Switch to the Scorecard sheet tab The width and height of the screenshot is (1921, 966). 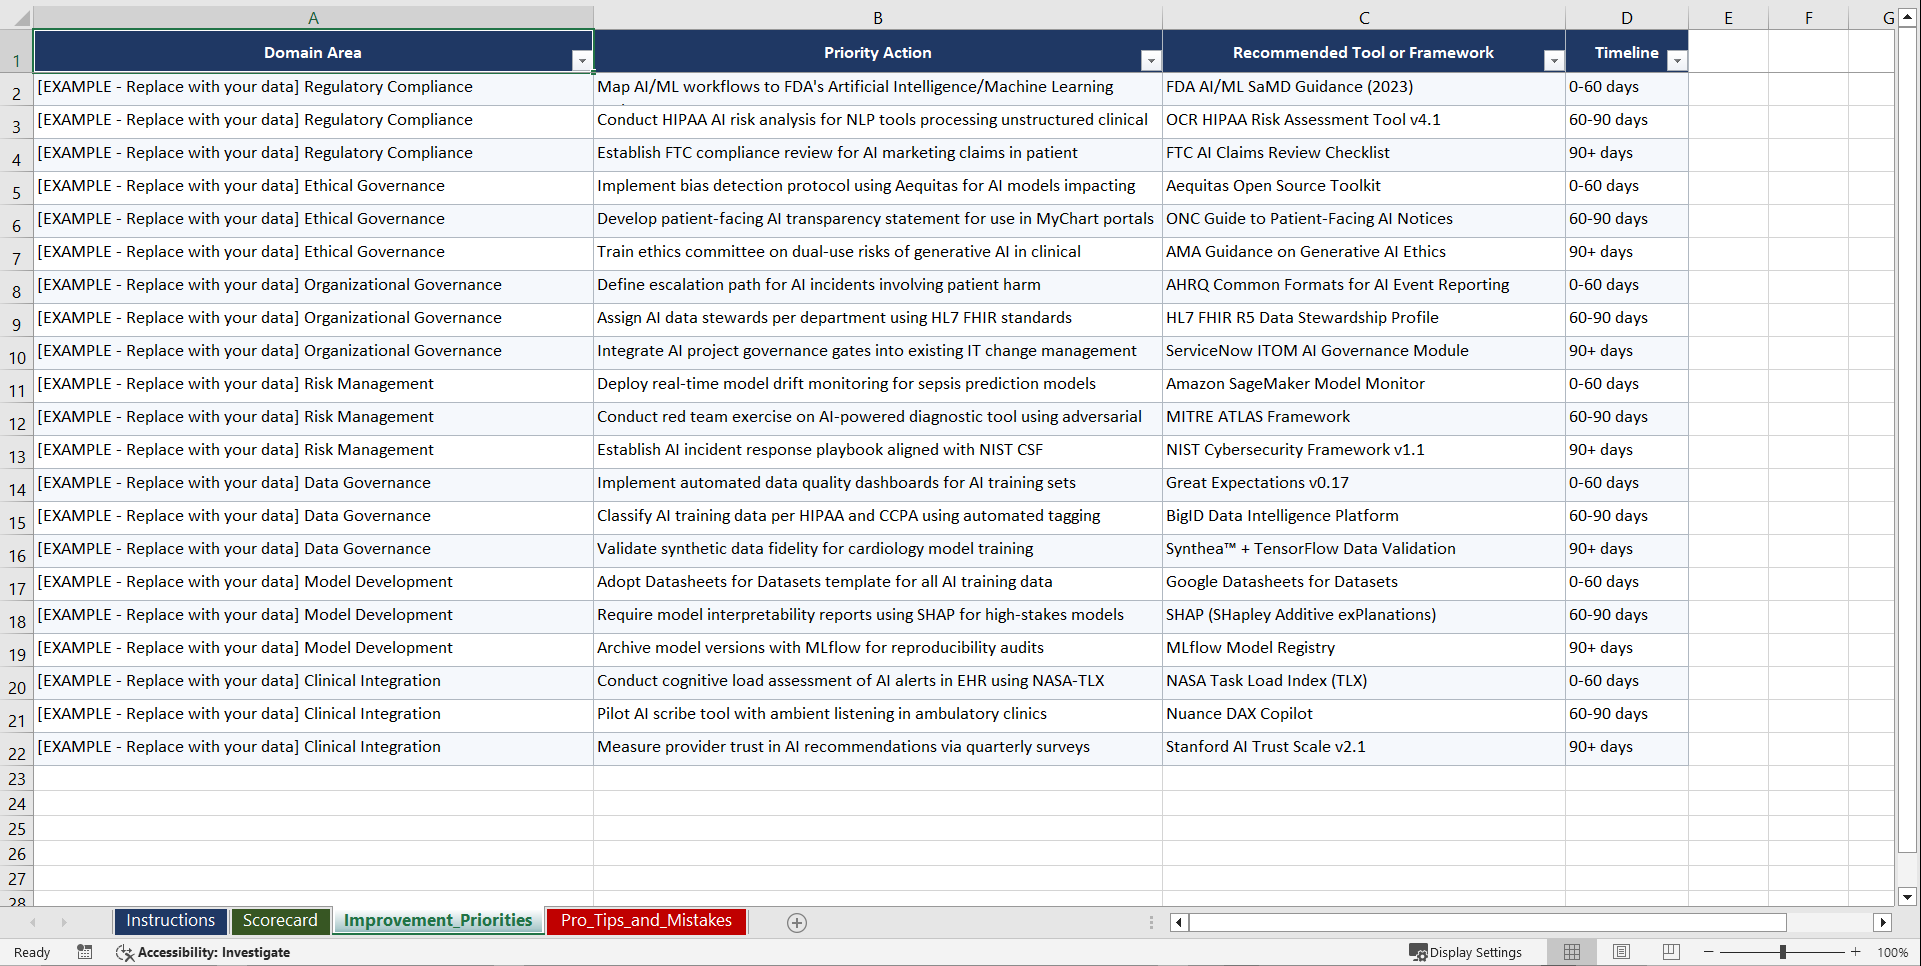click(280, 921)
